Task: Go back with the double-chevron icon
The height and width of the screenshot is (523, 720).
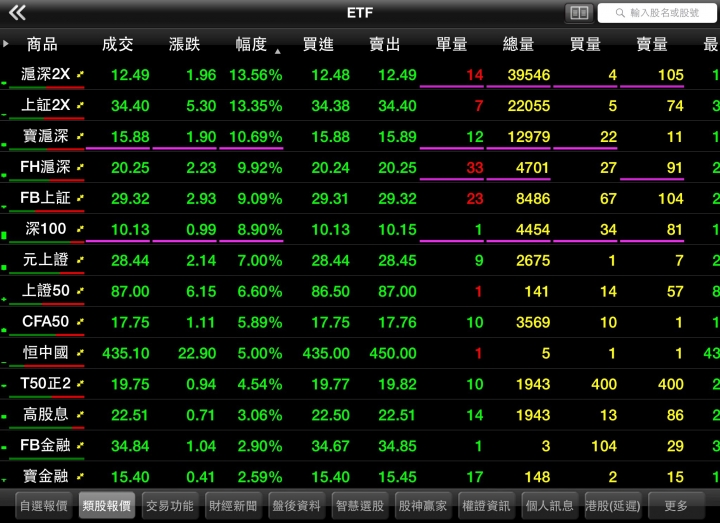Action: click(x=17, y=12)
